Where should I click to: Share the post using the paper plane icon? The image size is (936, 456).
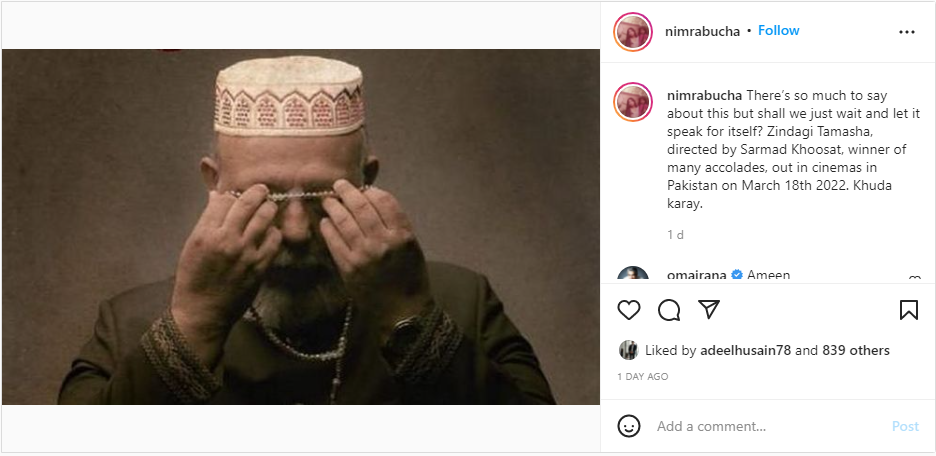click(708, 310)
